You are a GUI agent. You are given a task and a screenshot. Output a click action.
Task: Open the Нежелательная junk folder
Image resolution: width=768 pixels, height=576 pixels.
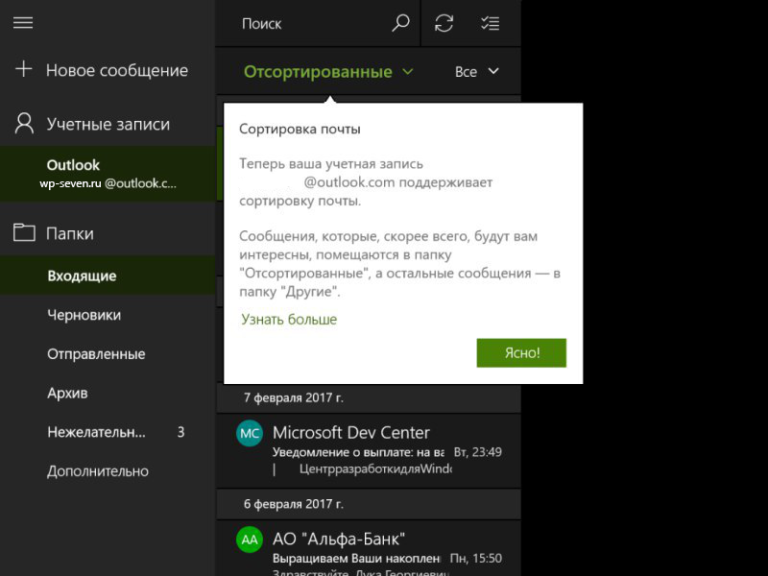pyautogui.click(x=107, y=432)
